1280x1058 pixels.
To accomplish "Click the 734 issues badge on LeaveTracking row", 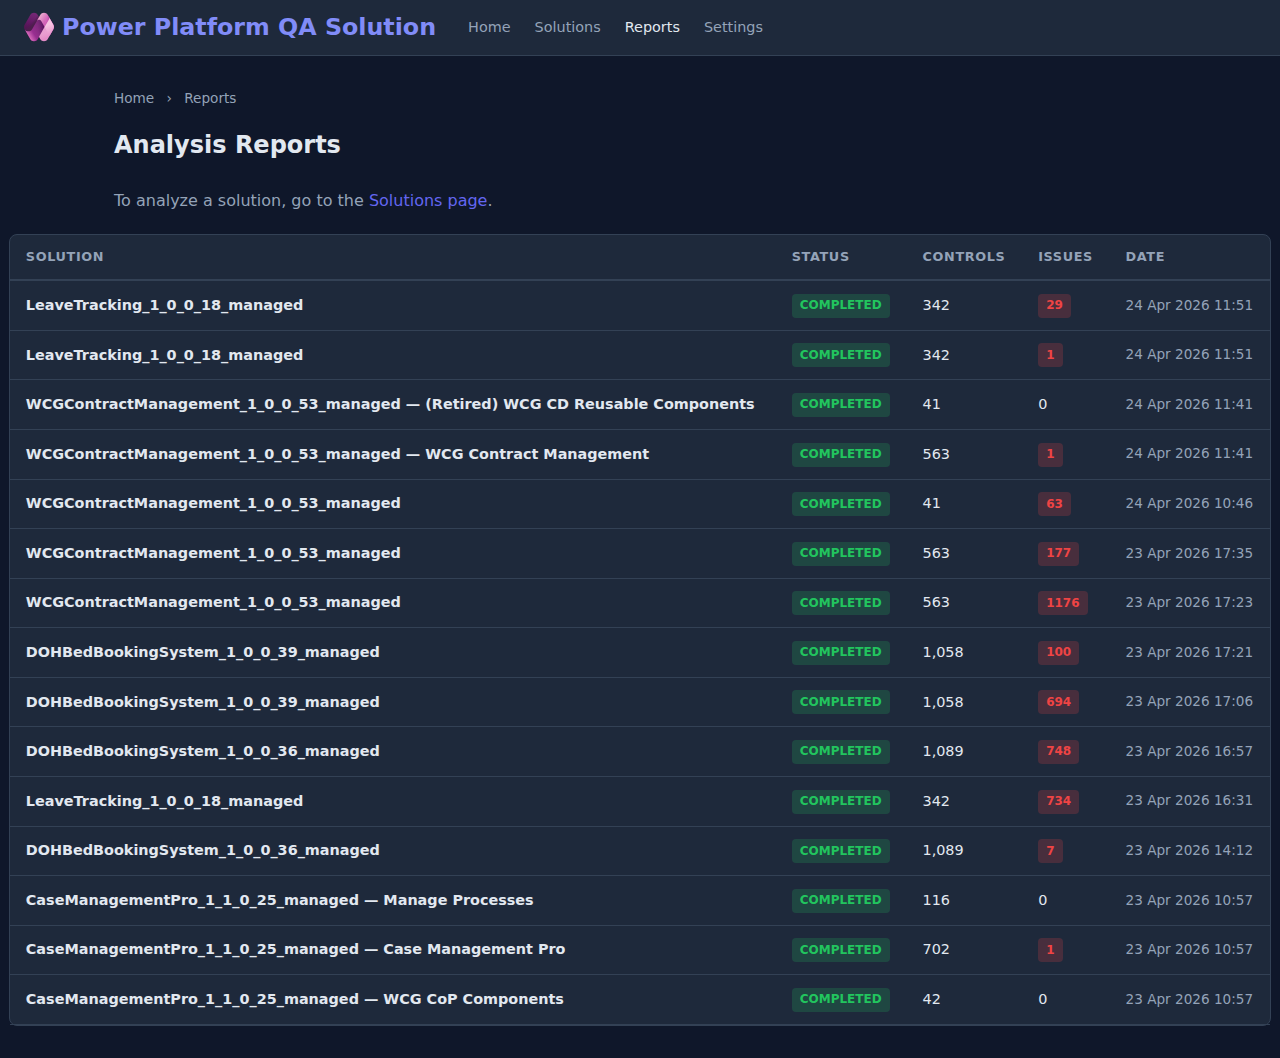I will pyautogui.click(x=1057, y=801).
